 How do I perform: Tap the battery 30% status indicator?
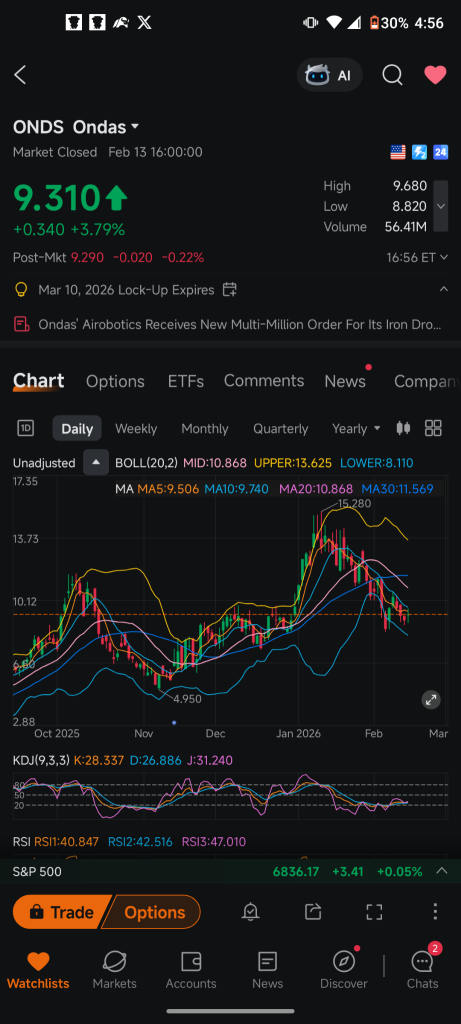[390, 23]
